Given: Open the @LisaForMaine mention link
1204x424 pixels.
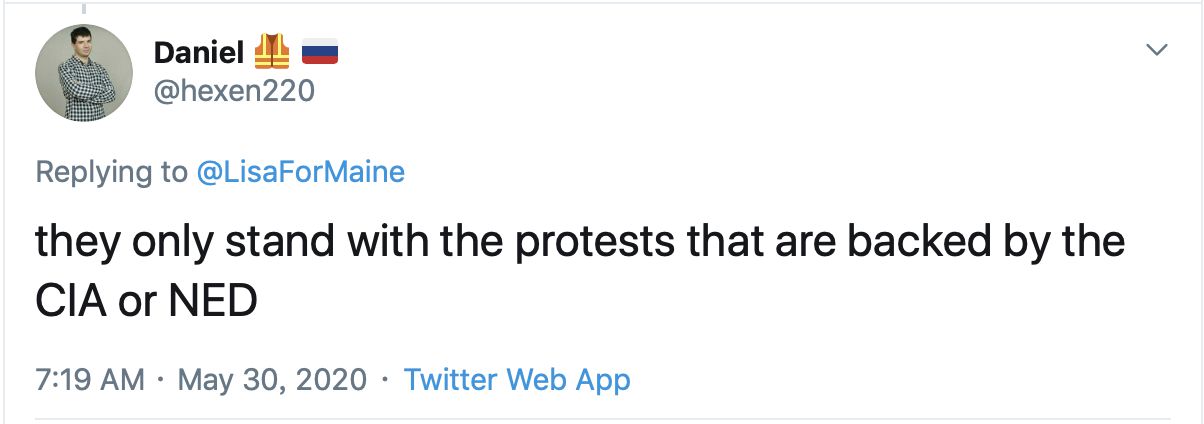Looking at the screenshot, I should 300,172.
